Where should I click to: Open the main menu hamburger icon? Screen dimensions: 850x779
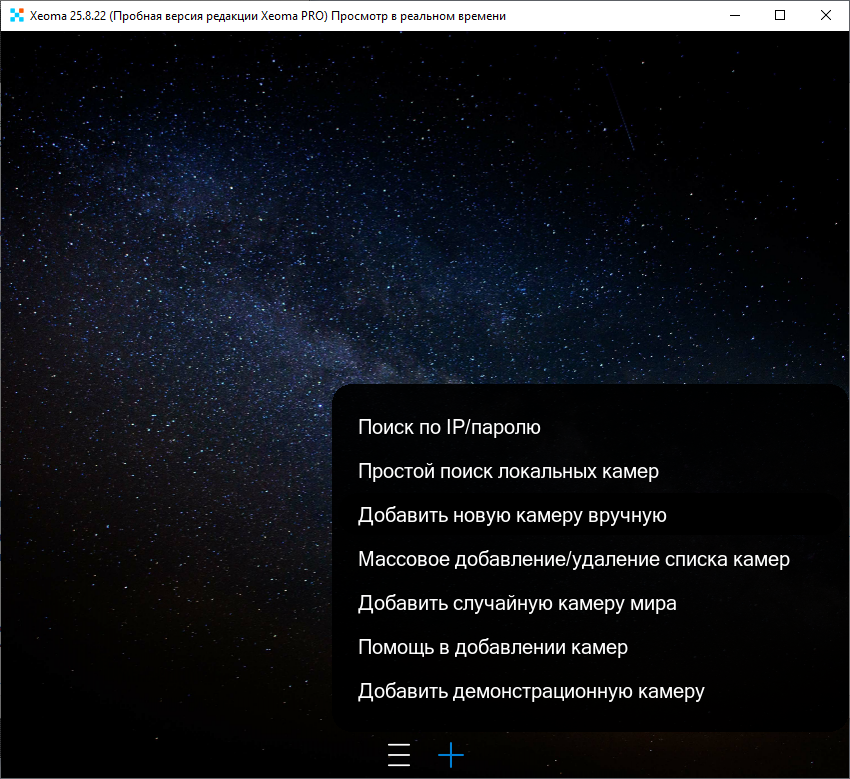coord(399,755)
